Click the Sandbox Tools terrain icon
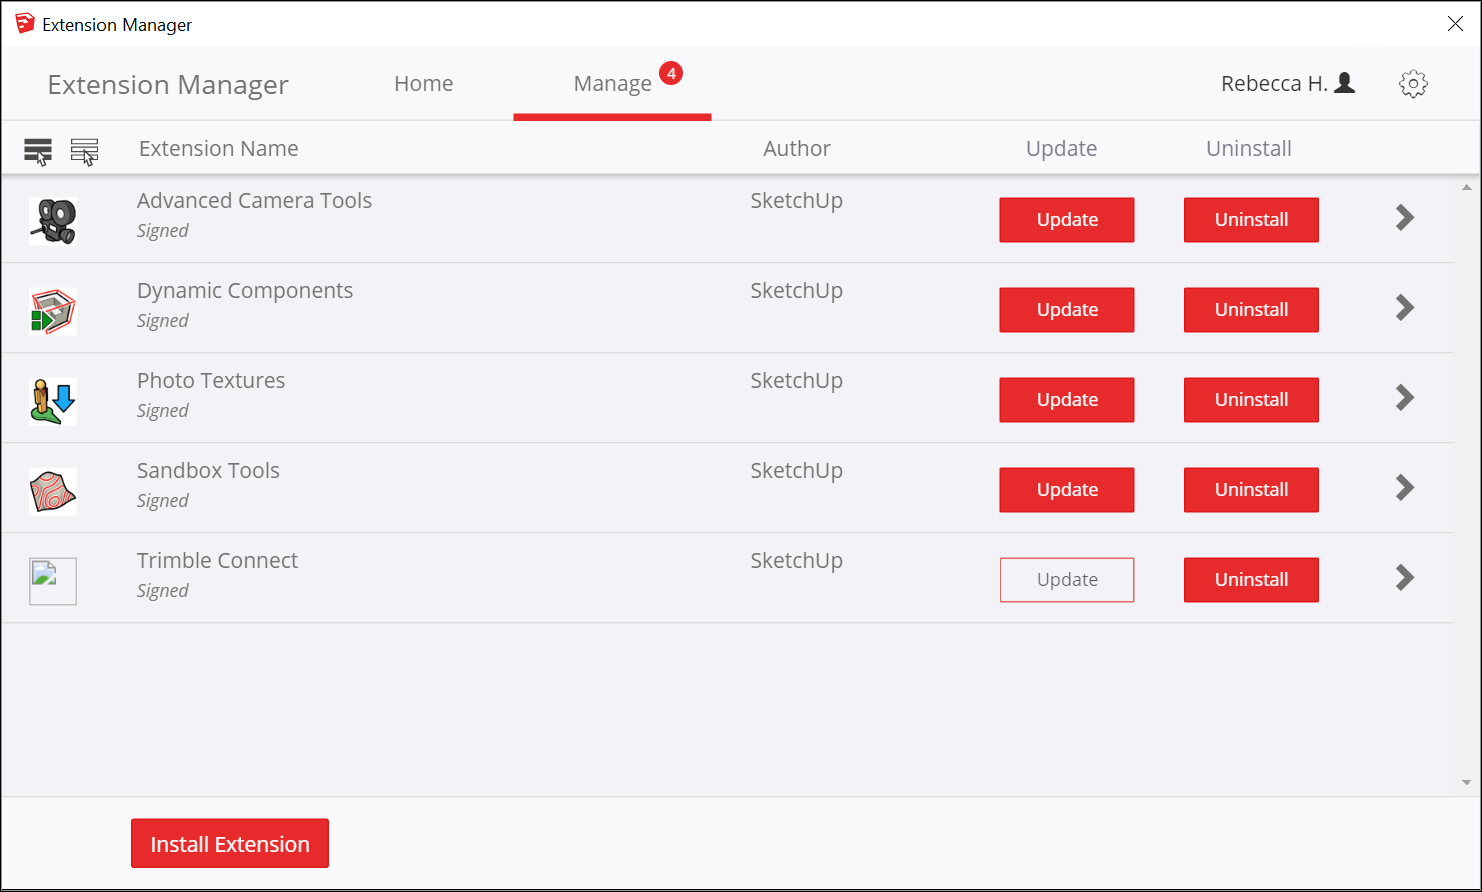 tap(53, 491)
